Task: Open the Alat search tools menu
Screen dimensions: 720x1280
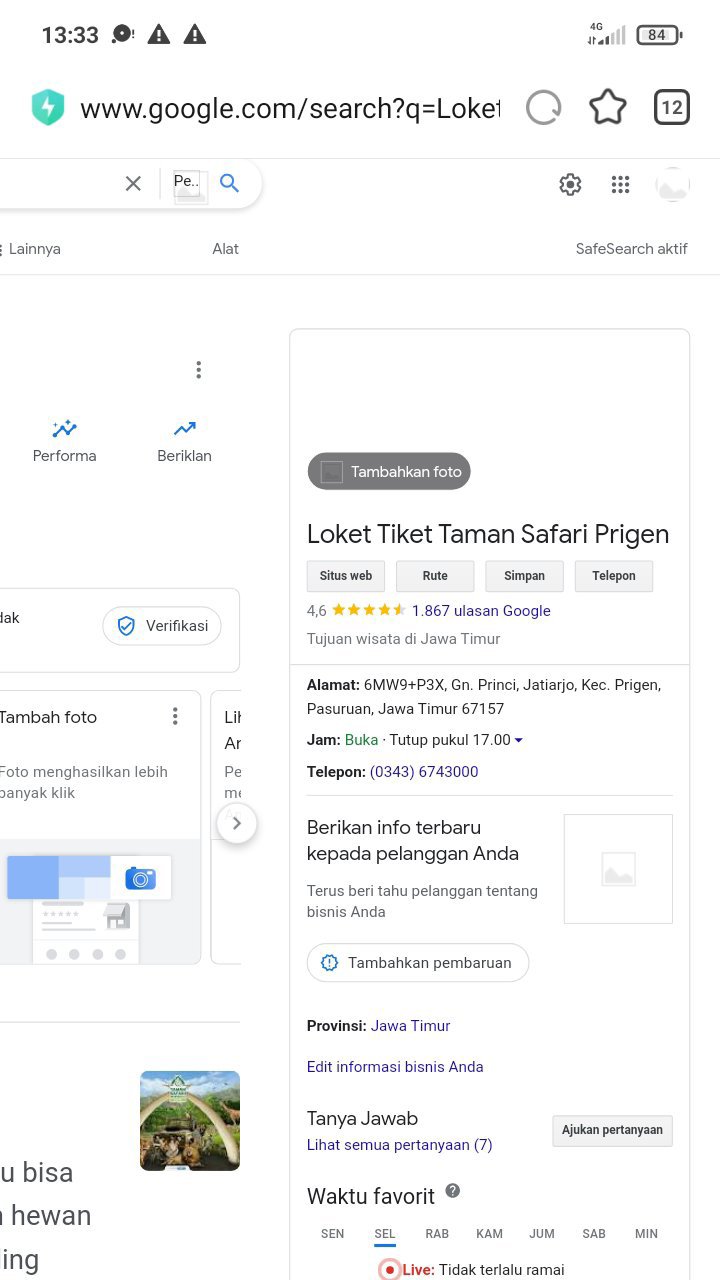Action: click(x=225, y=249)
